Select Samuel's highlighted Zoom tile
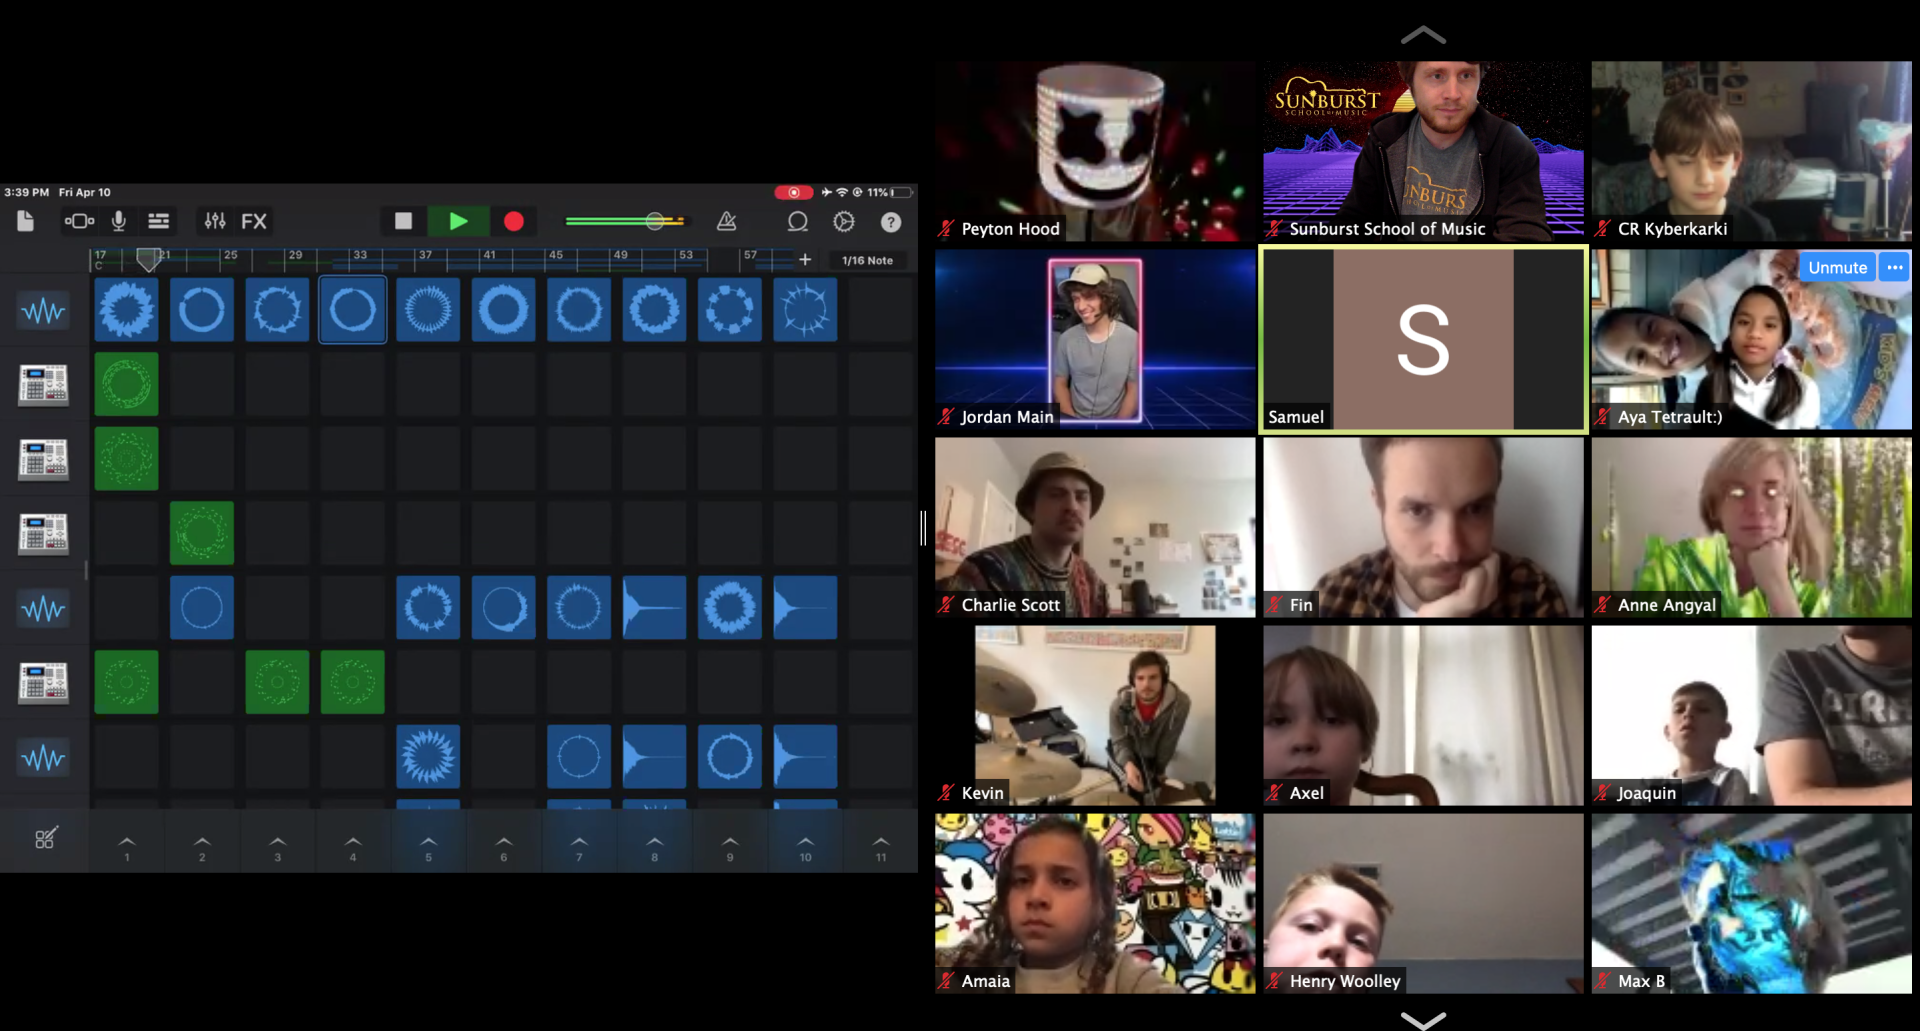The width and height of the screenshot is (1920, 1031). 1423,339
